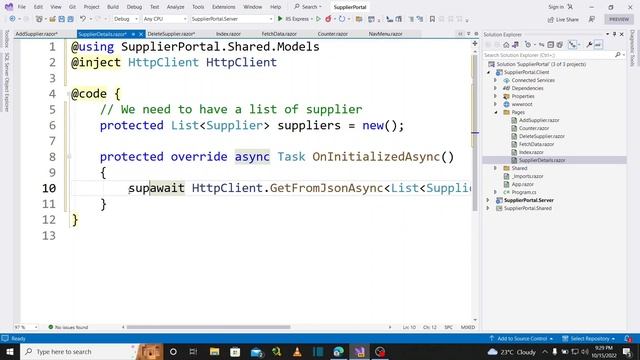Click Select Repository in the status bar
Screen dimensions: 640x360
click(589, 338)
